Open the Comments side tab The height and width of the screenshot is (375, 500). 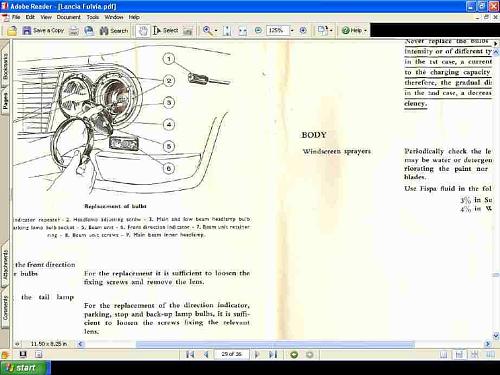pyautogui.click(x=5, y=308)
